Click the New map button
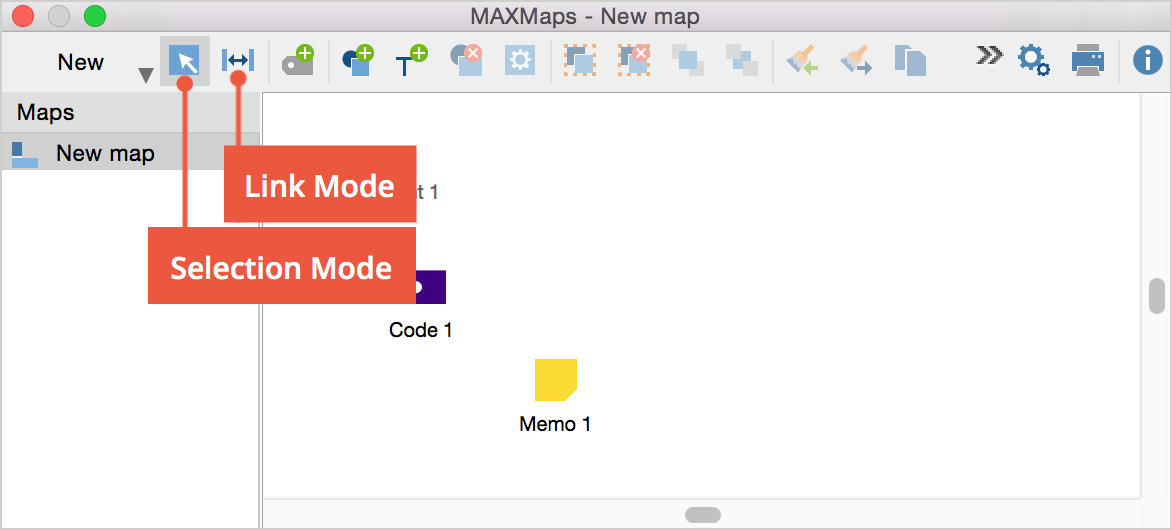The width and height of the screenshot is (1172, 530). [x=81, y=62]
